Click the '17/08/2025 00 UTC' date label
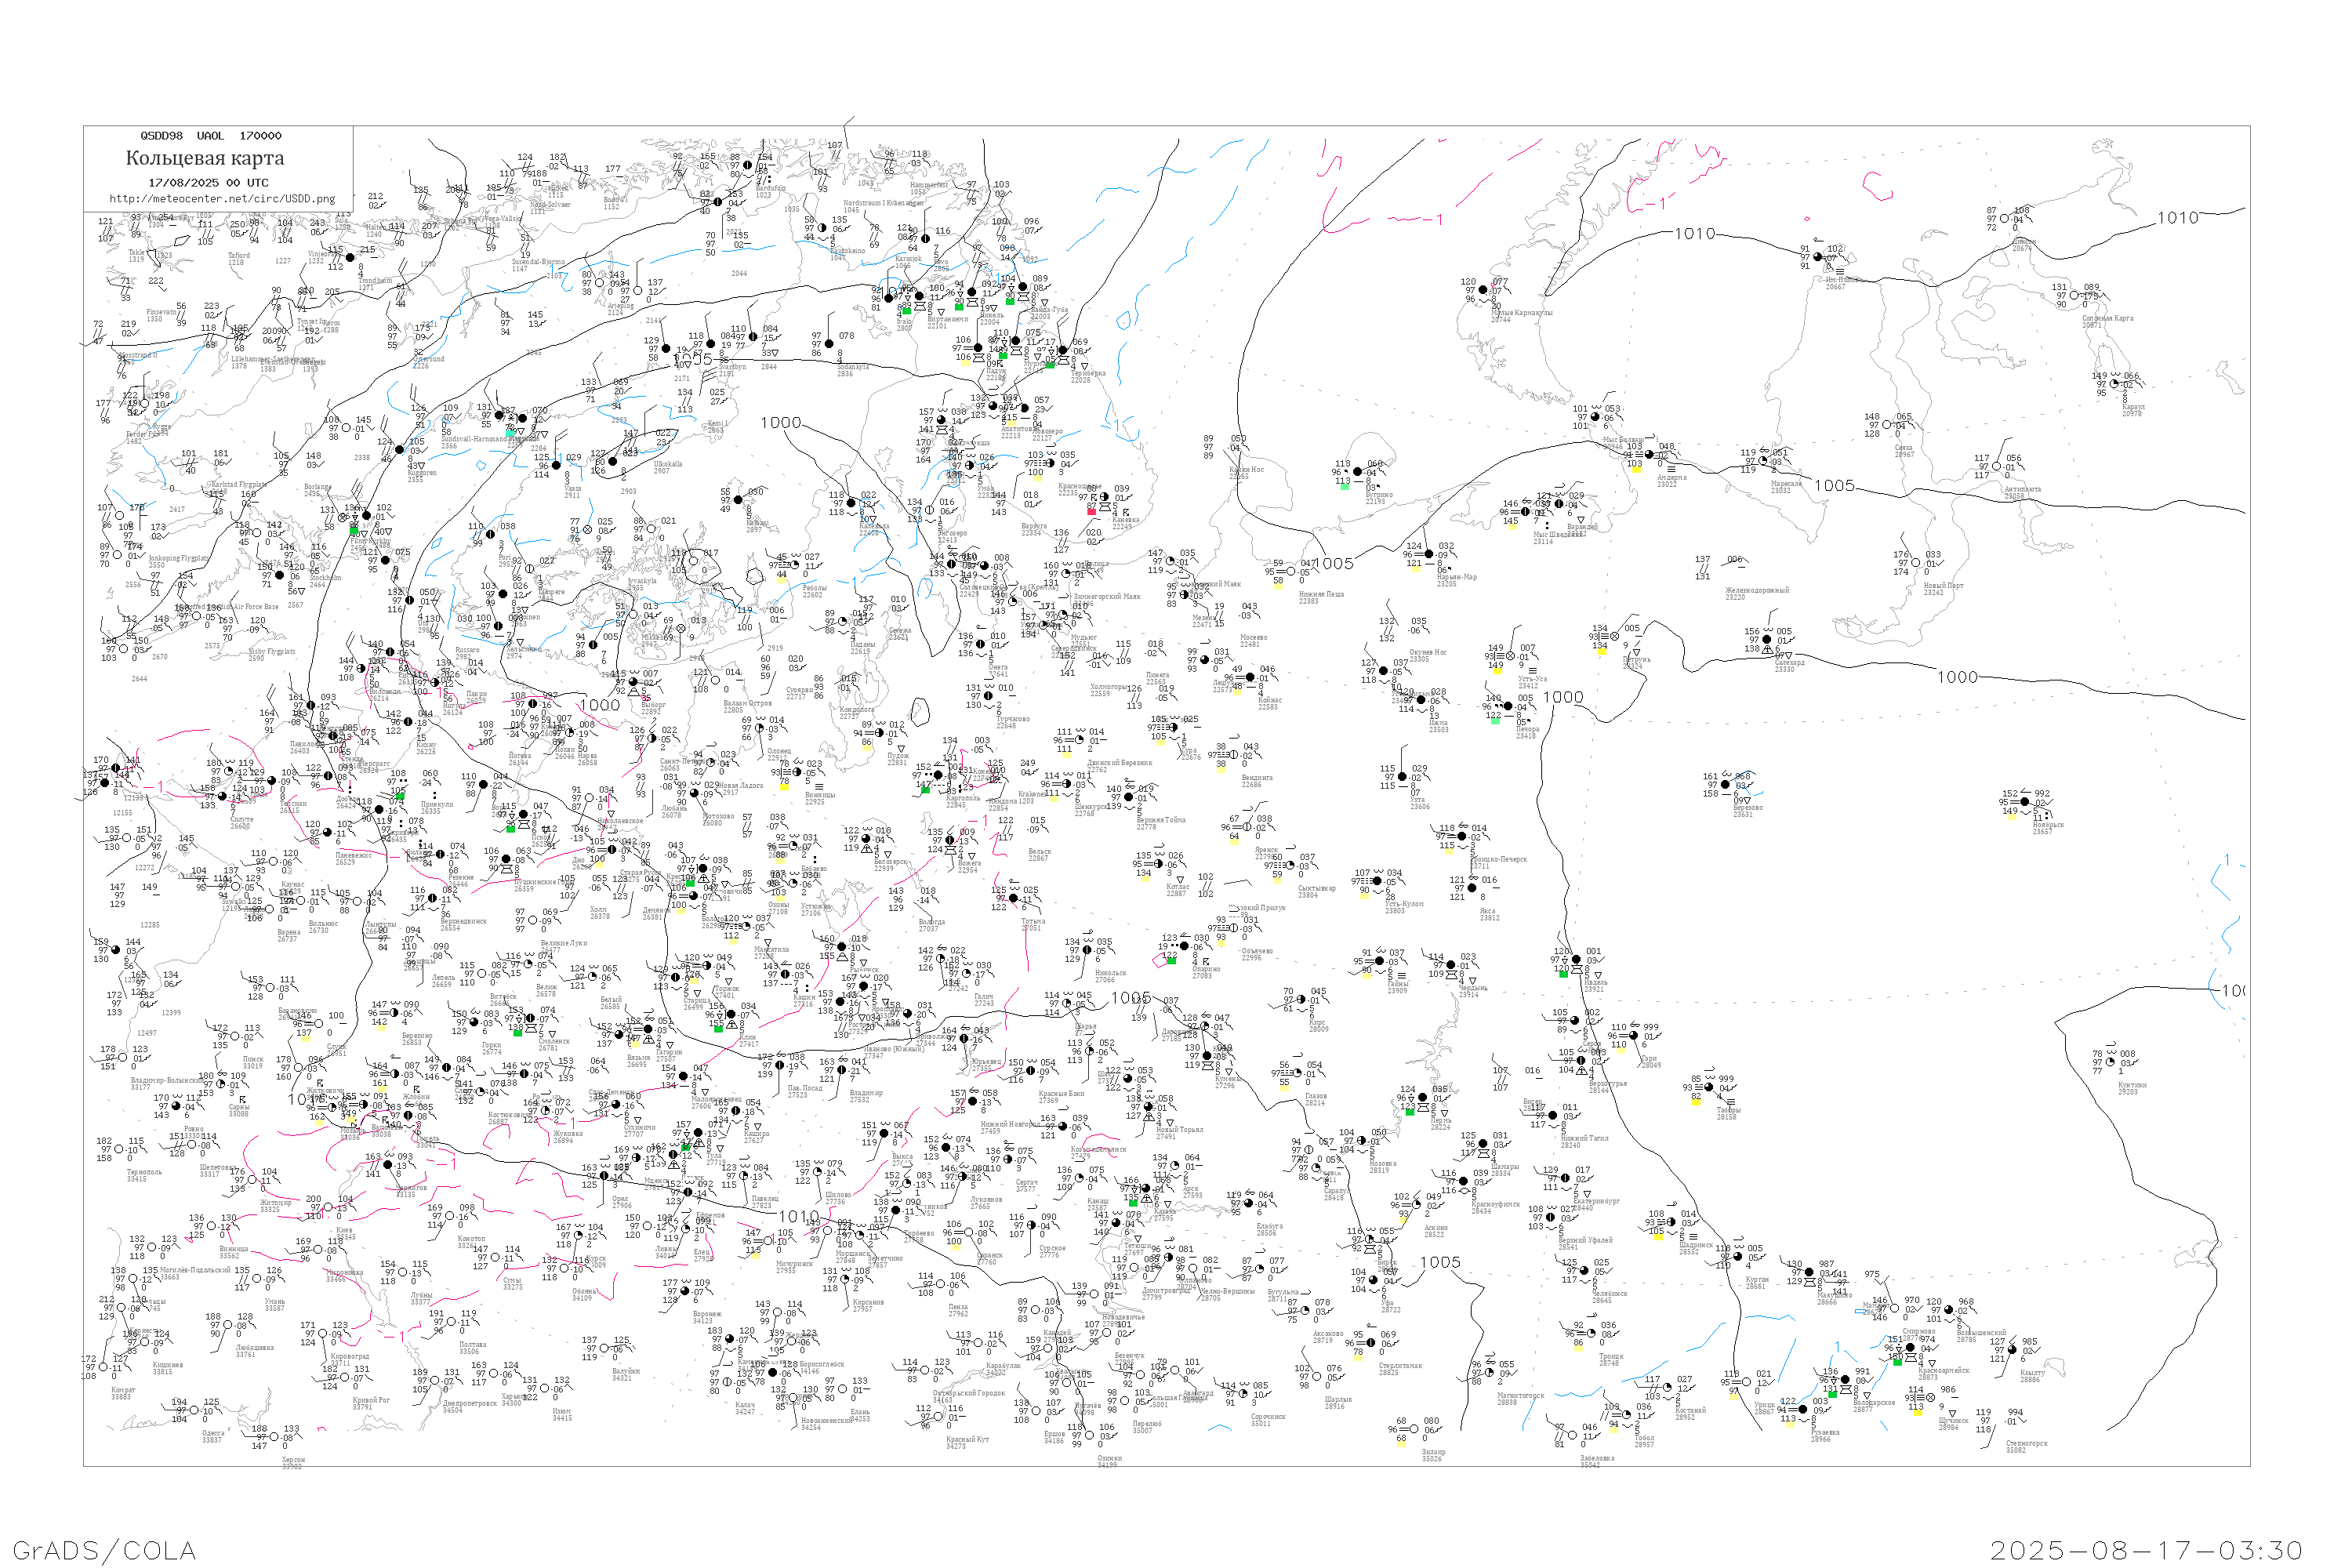This screenshot has width=2352, height=1568. click(x=208, y=183)
